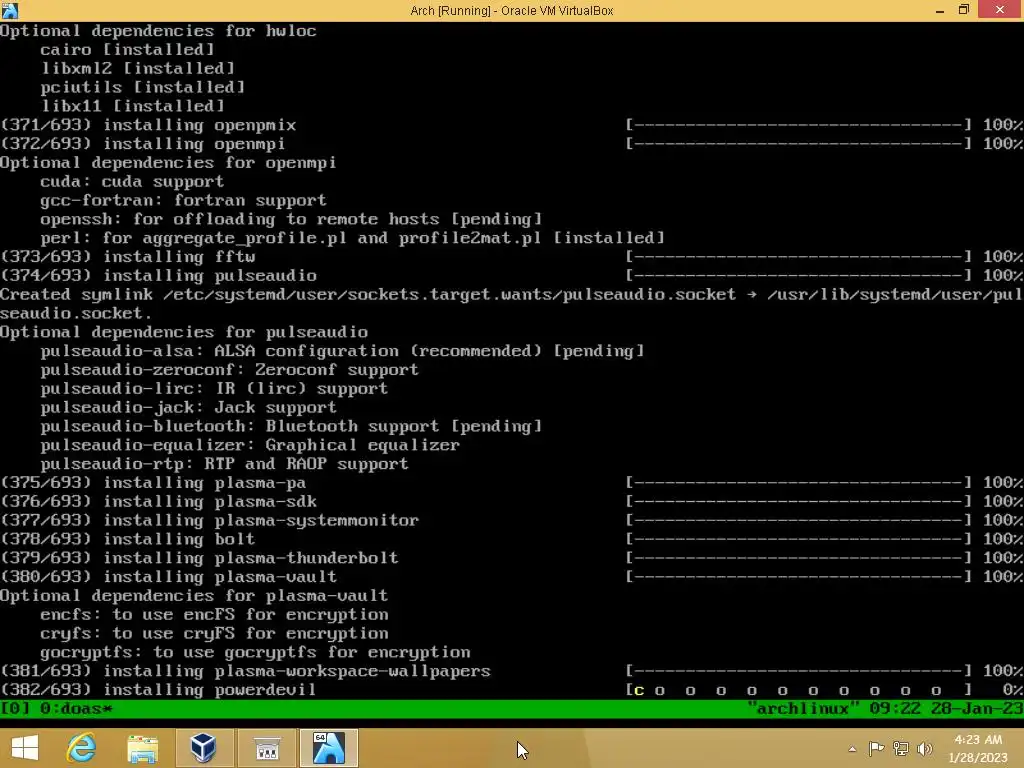This screenshot has width=1024, height=768.
Task: Click line "pulseaudio-jack: Jack support"
Action: 188,408
